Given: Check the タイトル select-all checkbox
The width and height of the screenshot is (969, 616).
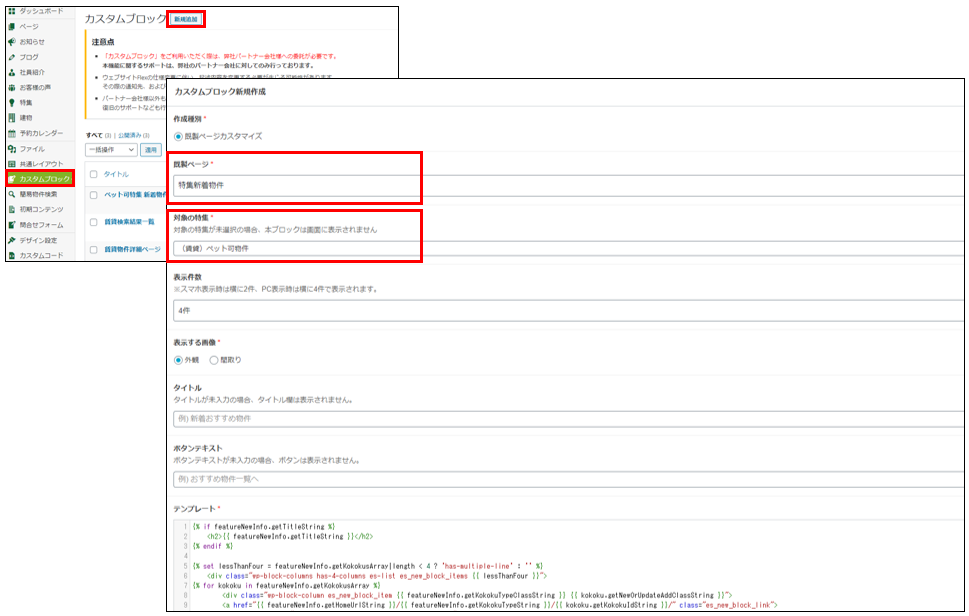Looking at the screenshot, I should pos(93,174).
